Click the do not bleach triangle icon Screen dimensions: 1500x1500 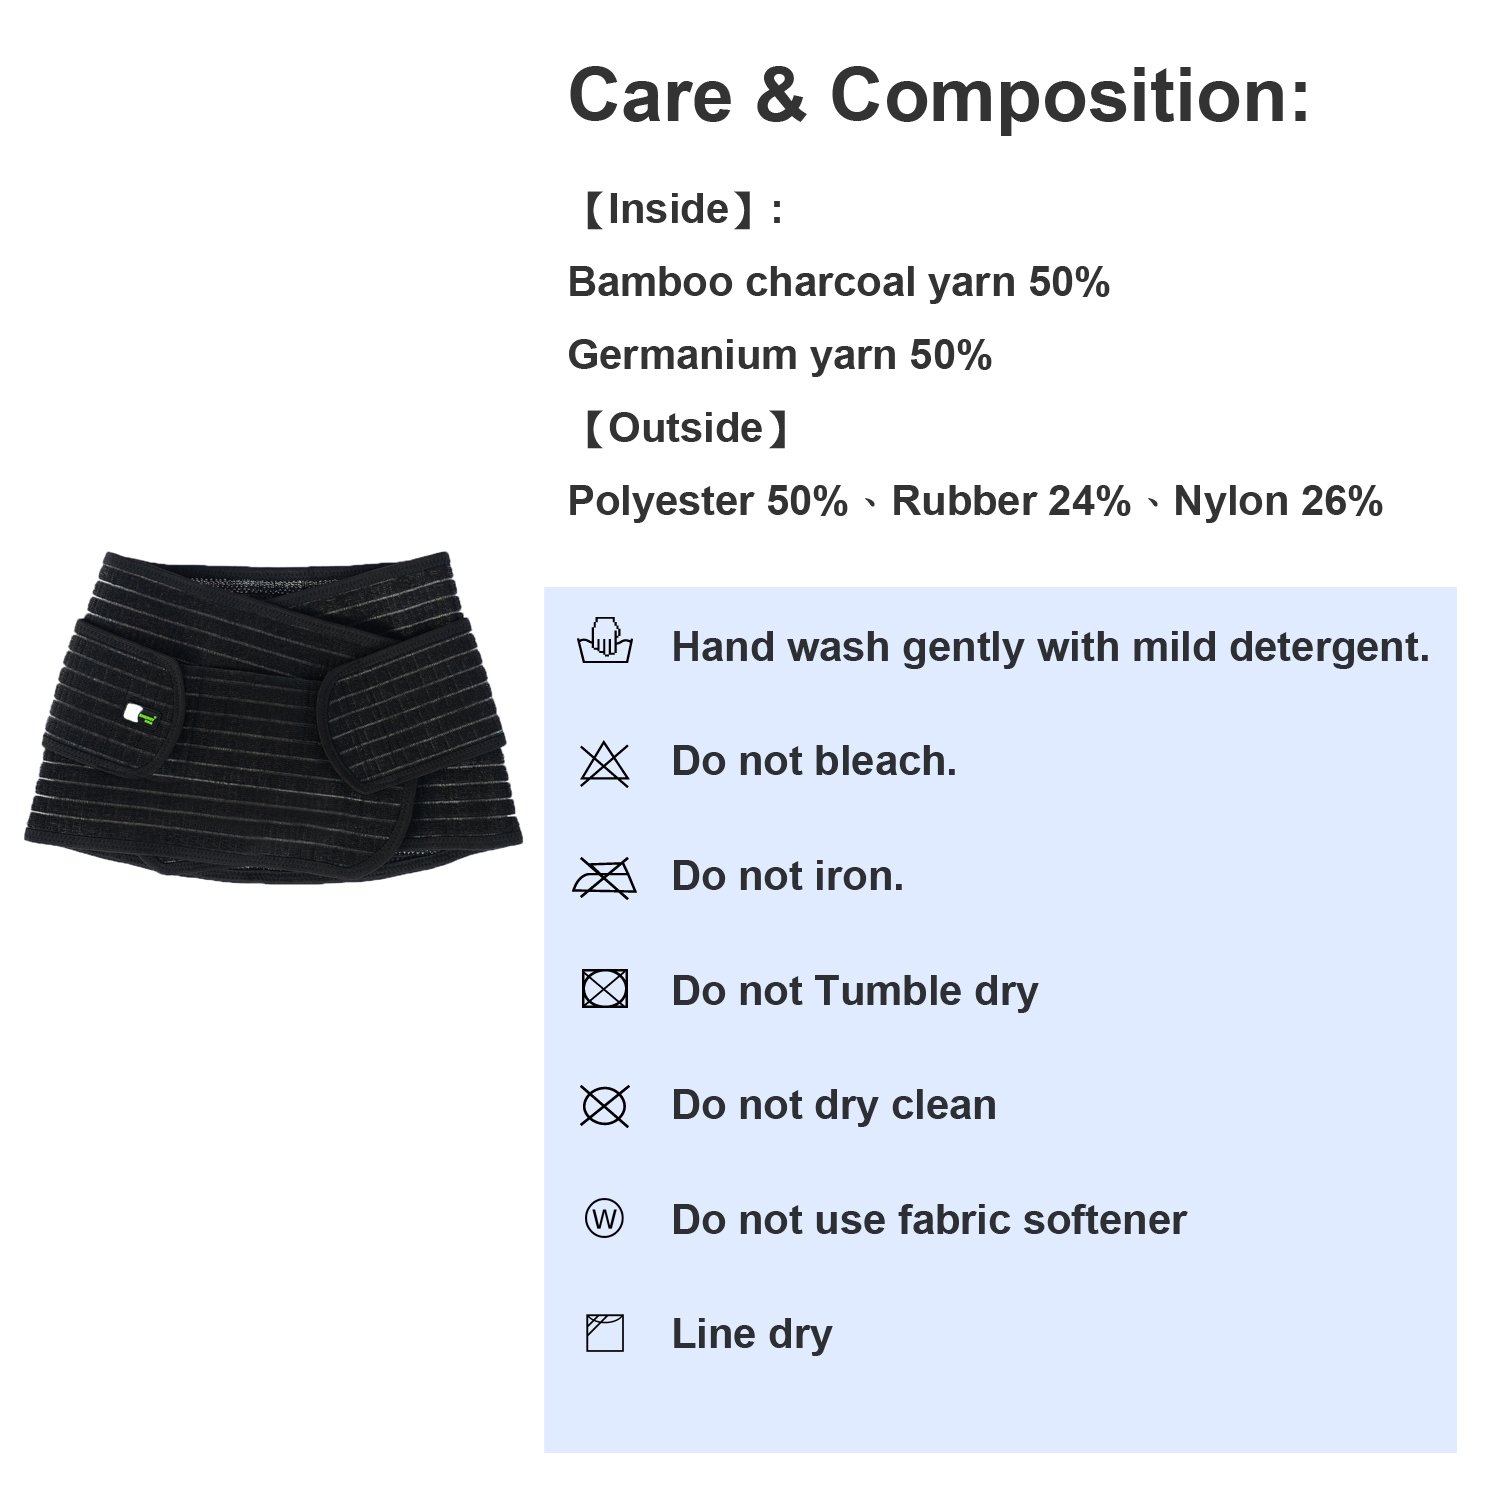(605, 765)
